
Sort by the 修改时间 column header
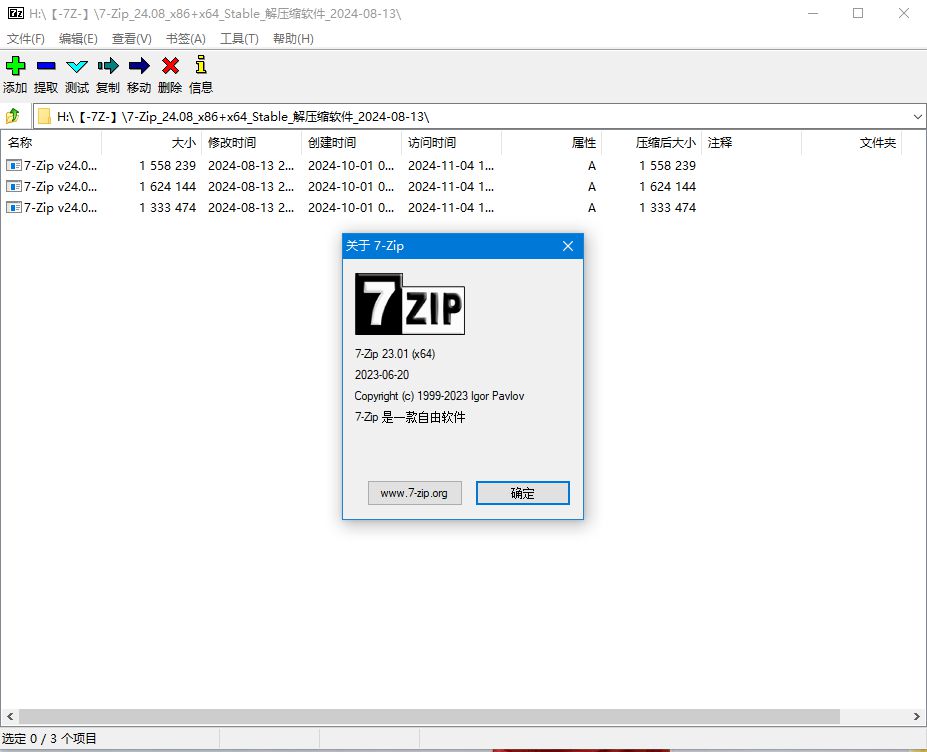(252, 142)
